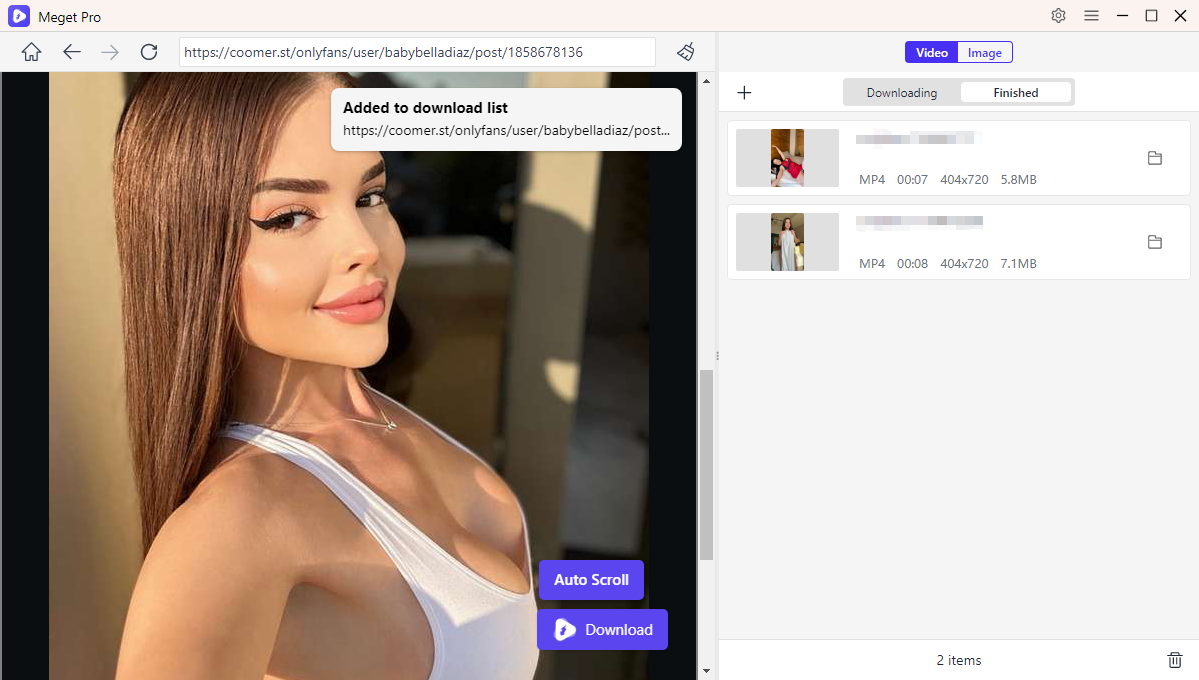Clear browsing data with the broom icon

(686, 52)
